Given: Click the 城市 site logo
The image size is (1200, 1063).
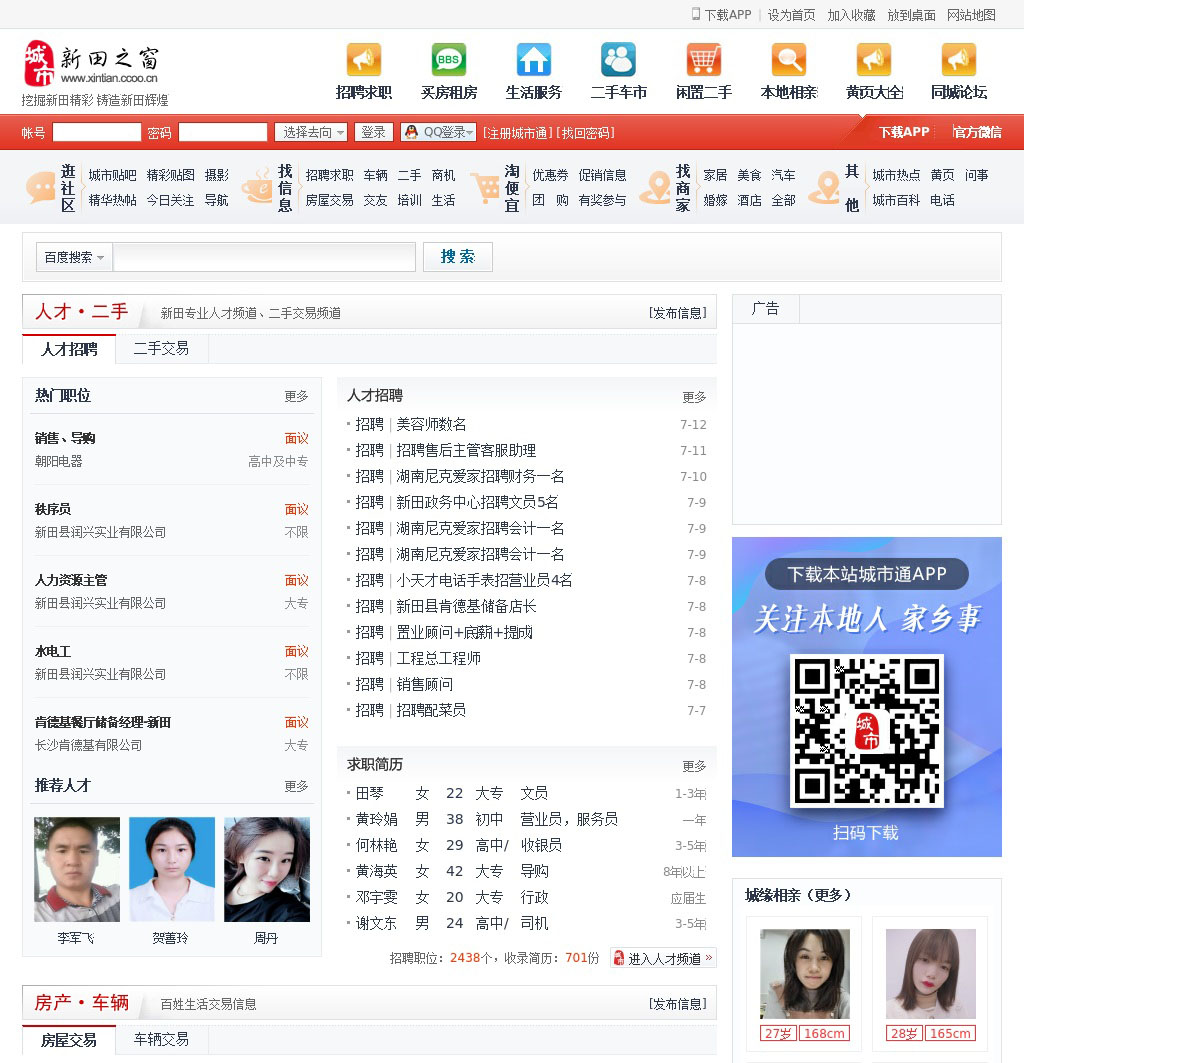Looking at the screenshot, I should point(40,63).
